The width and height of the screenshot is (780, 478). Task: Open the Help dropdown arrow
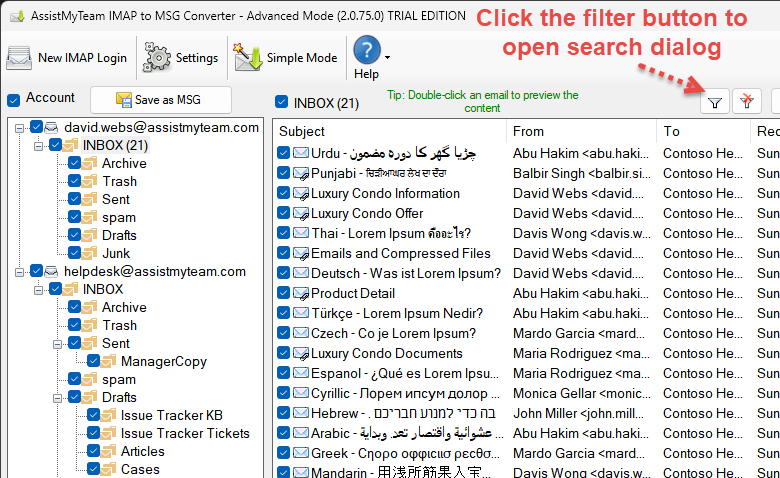(388, 57)
